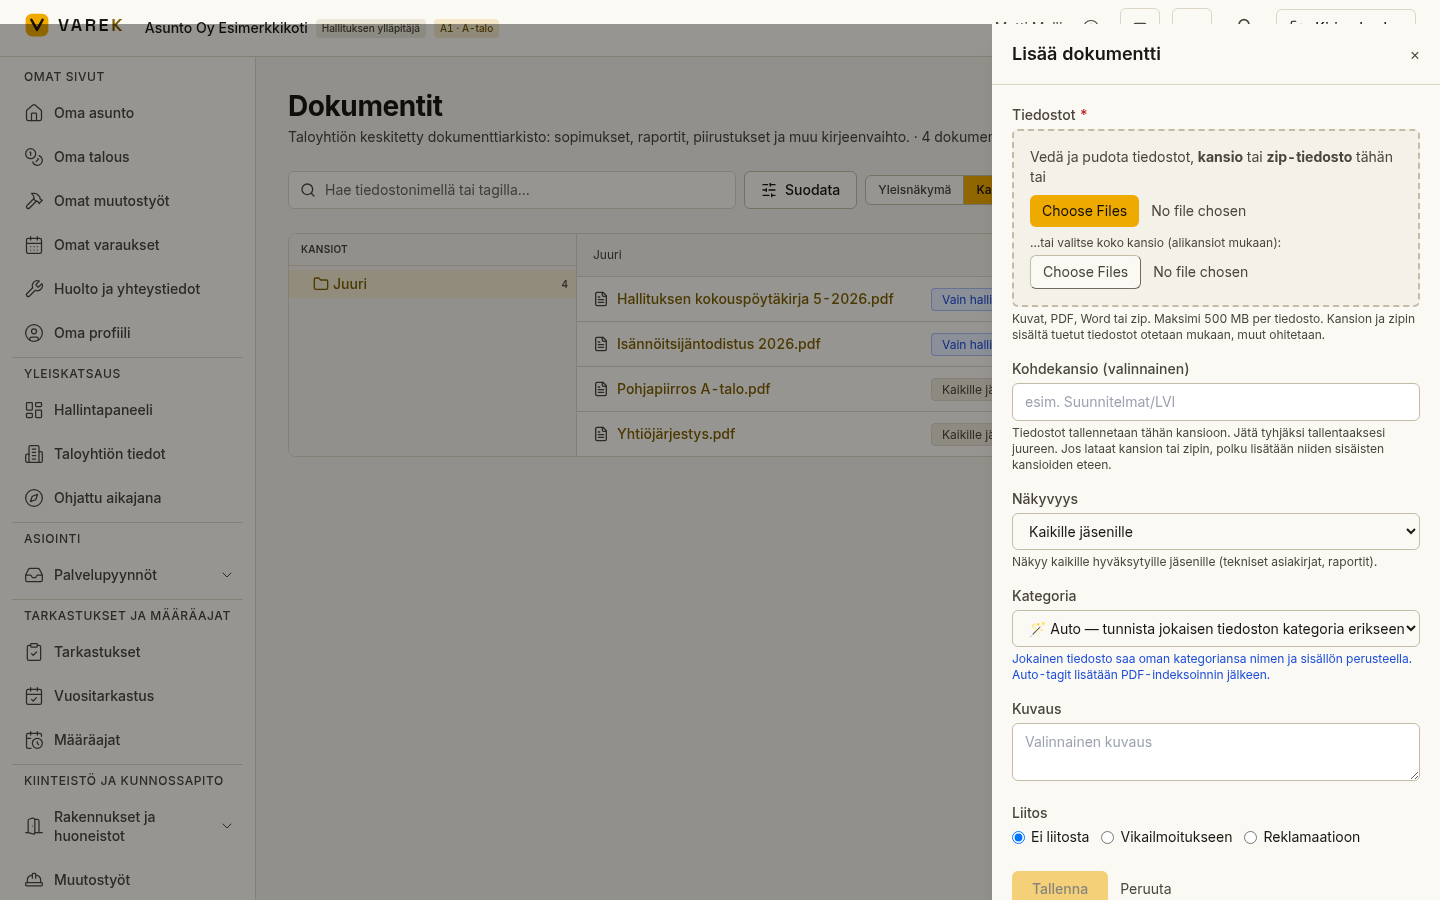Click Taloyhtiön tiedot building icon
Viewport: 1440px width, 900px height.
point(34,454)
